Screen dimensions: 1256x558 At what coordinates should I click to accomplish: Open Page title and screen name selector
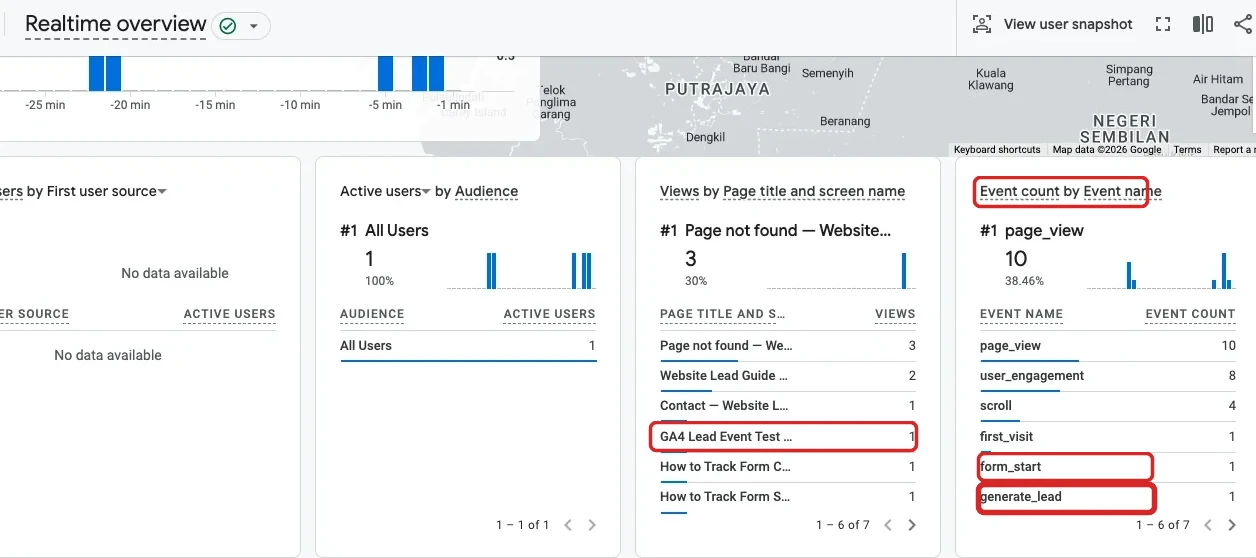click(813, 191)
